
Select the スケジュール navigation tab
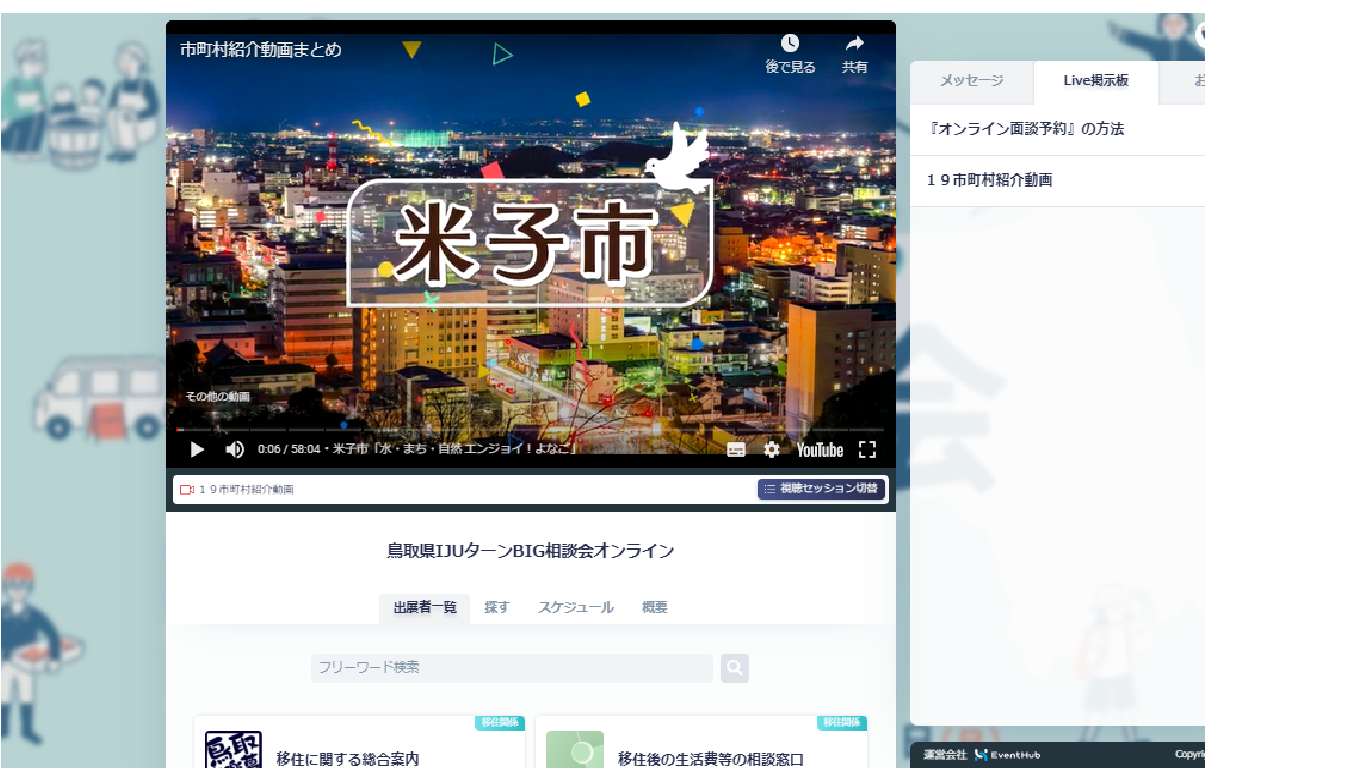(x=574, y=606)
